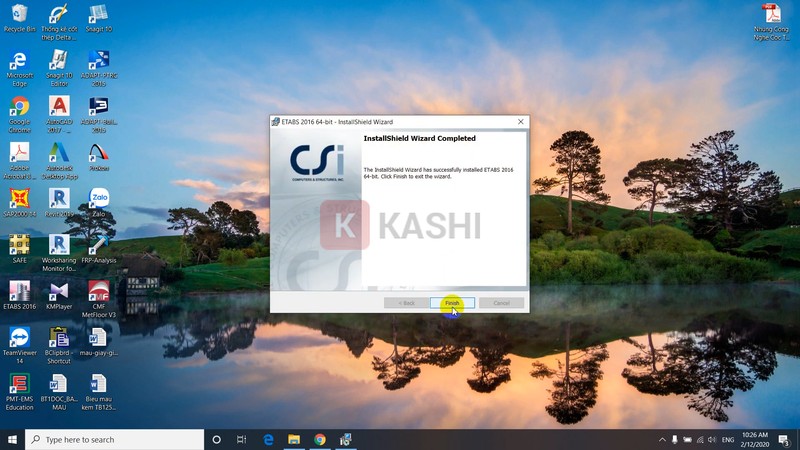
Task: Launch the Microsoft Edge desktop shortcut
Action: pyautogui.click(x=19, y=61)
